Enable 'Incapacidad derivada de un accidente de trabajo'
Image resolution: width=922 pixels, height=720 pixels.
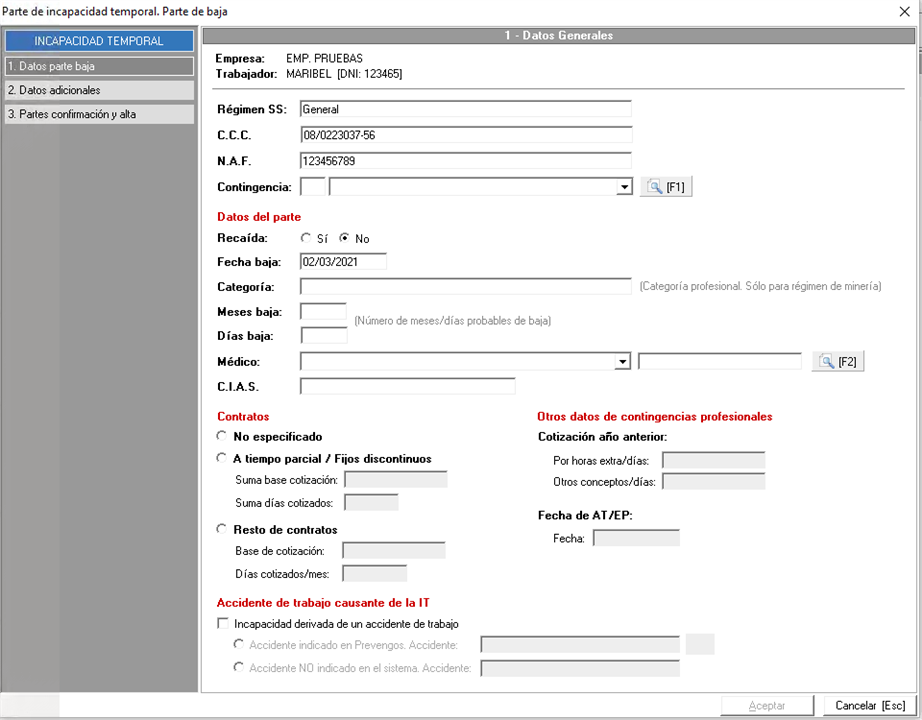click(x=223, y=624)
